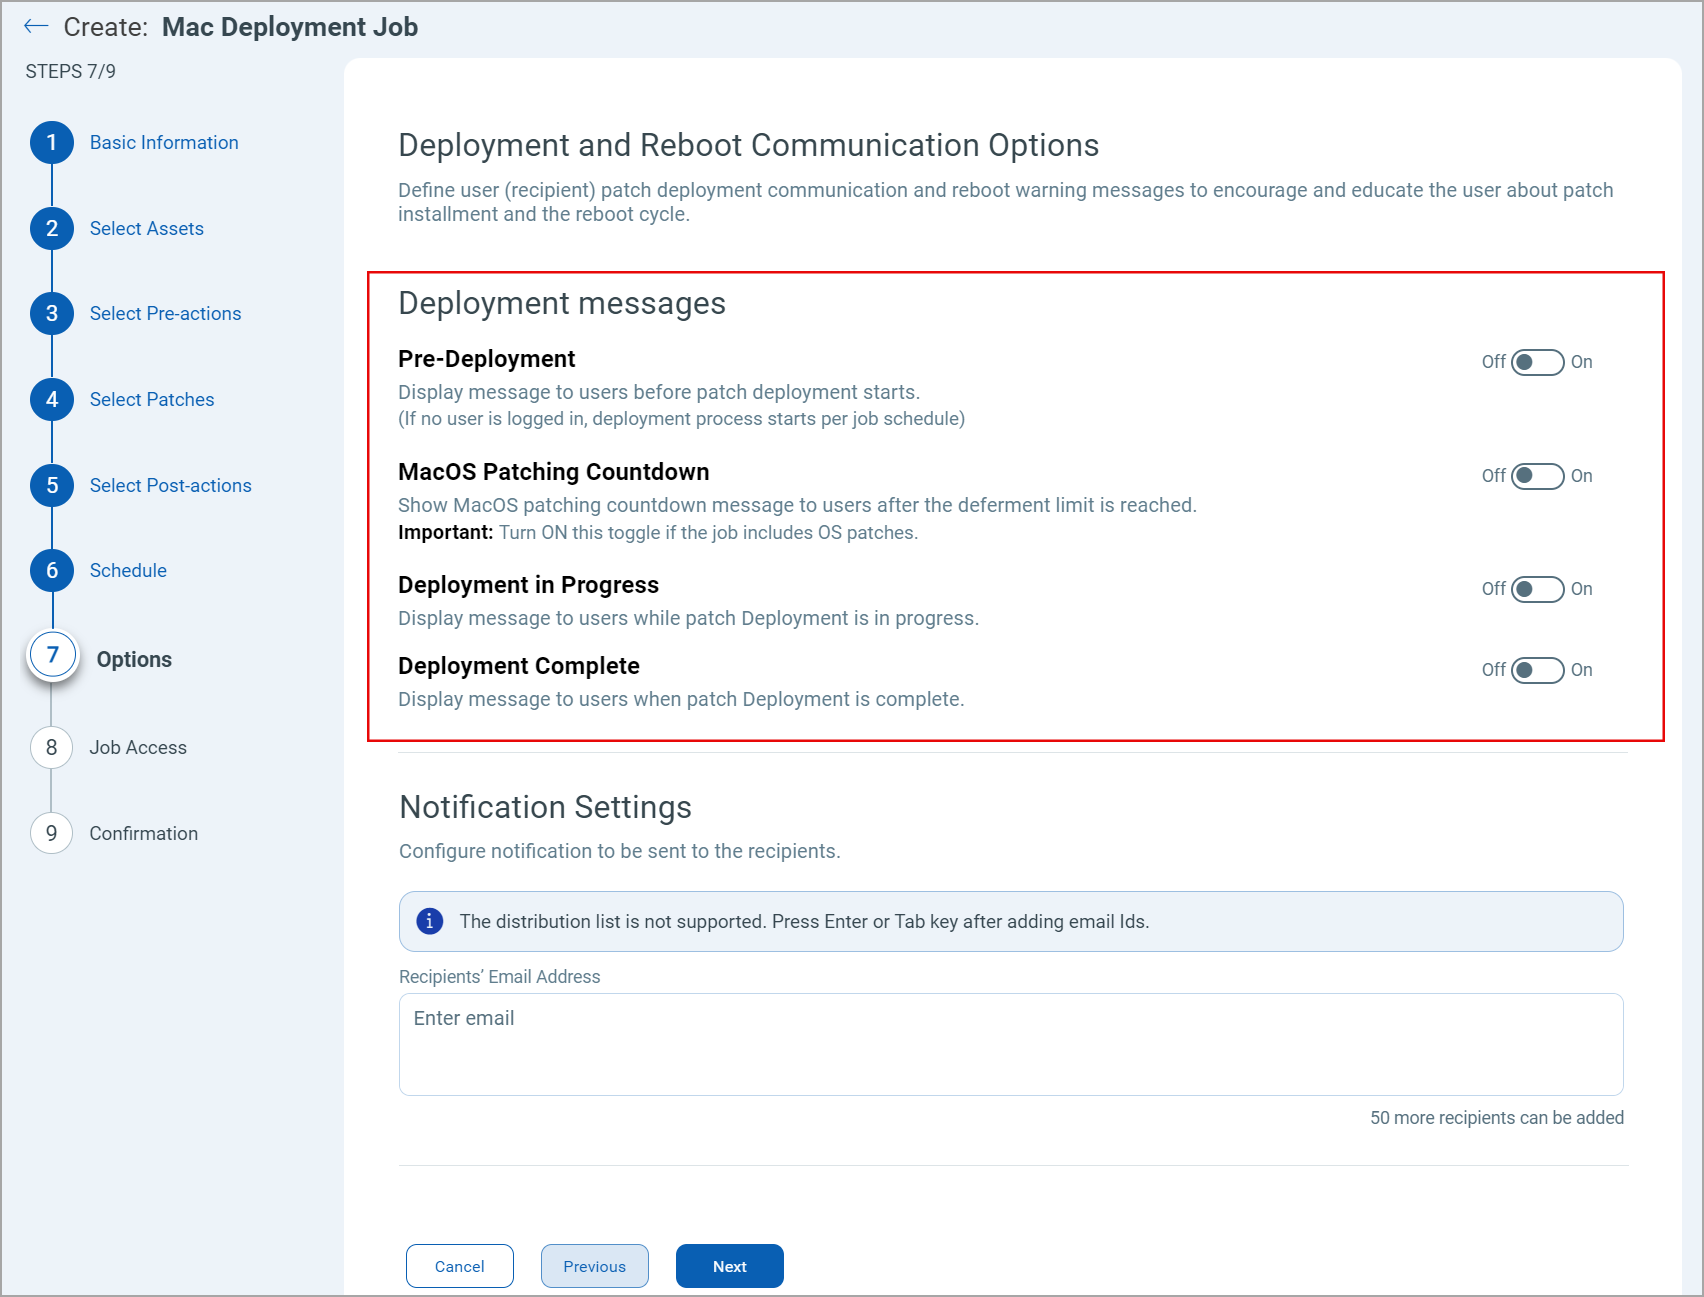This screenshot has width=1704, height=1297.
Task: Open the Job Access step
Action: click(51, 747)
